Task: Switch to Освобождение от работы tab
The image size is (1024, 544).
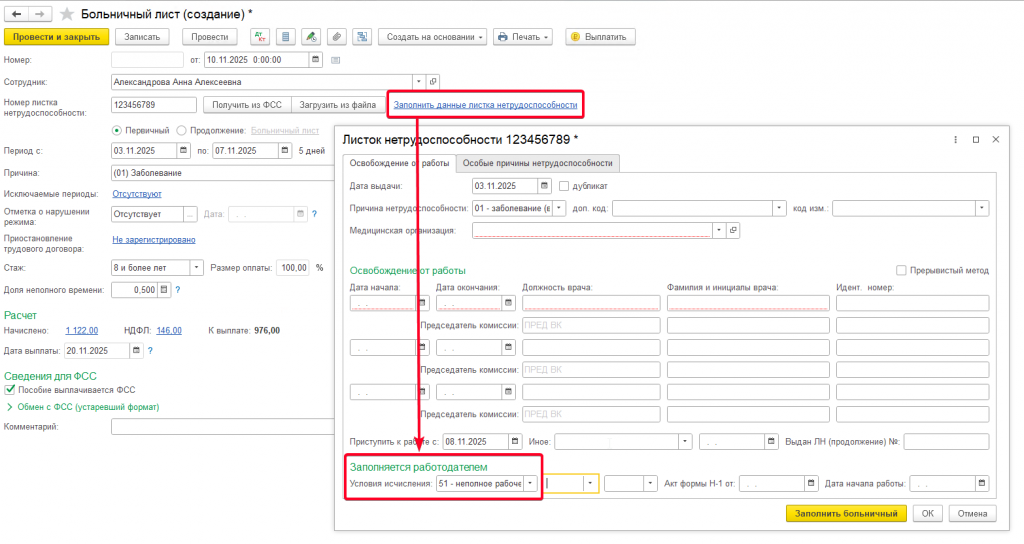Action: (399, 163)
